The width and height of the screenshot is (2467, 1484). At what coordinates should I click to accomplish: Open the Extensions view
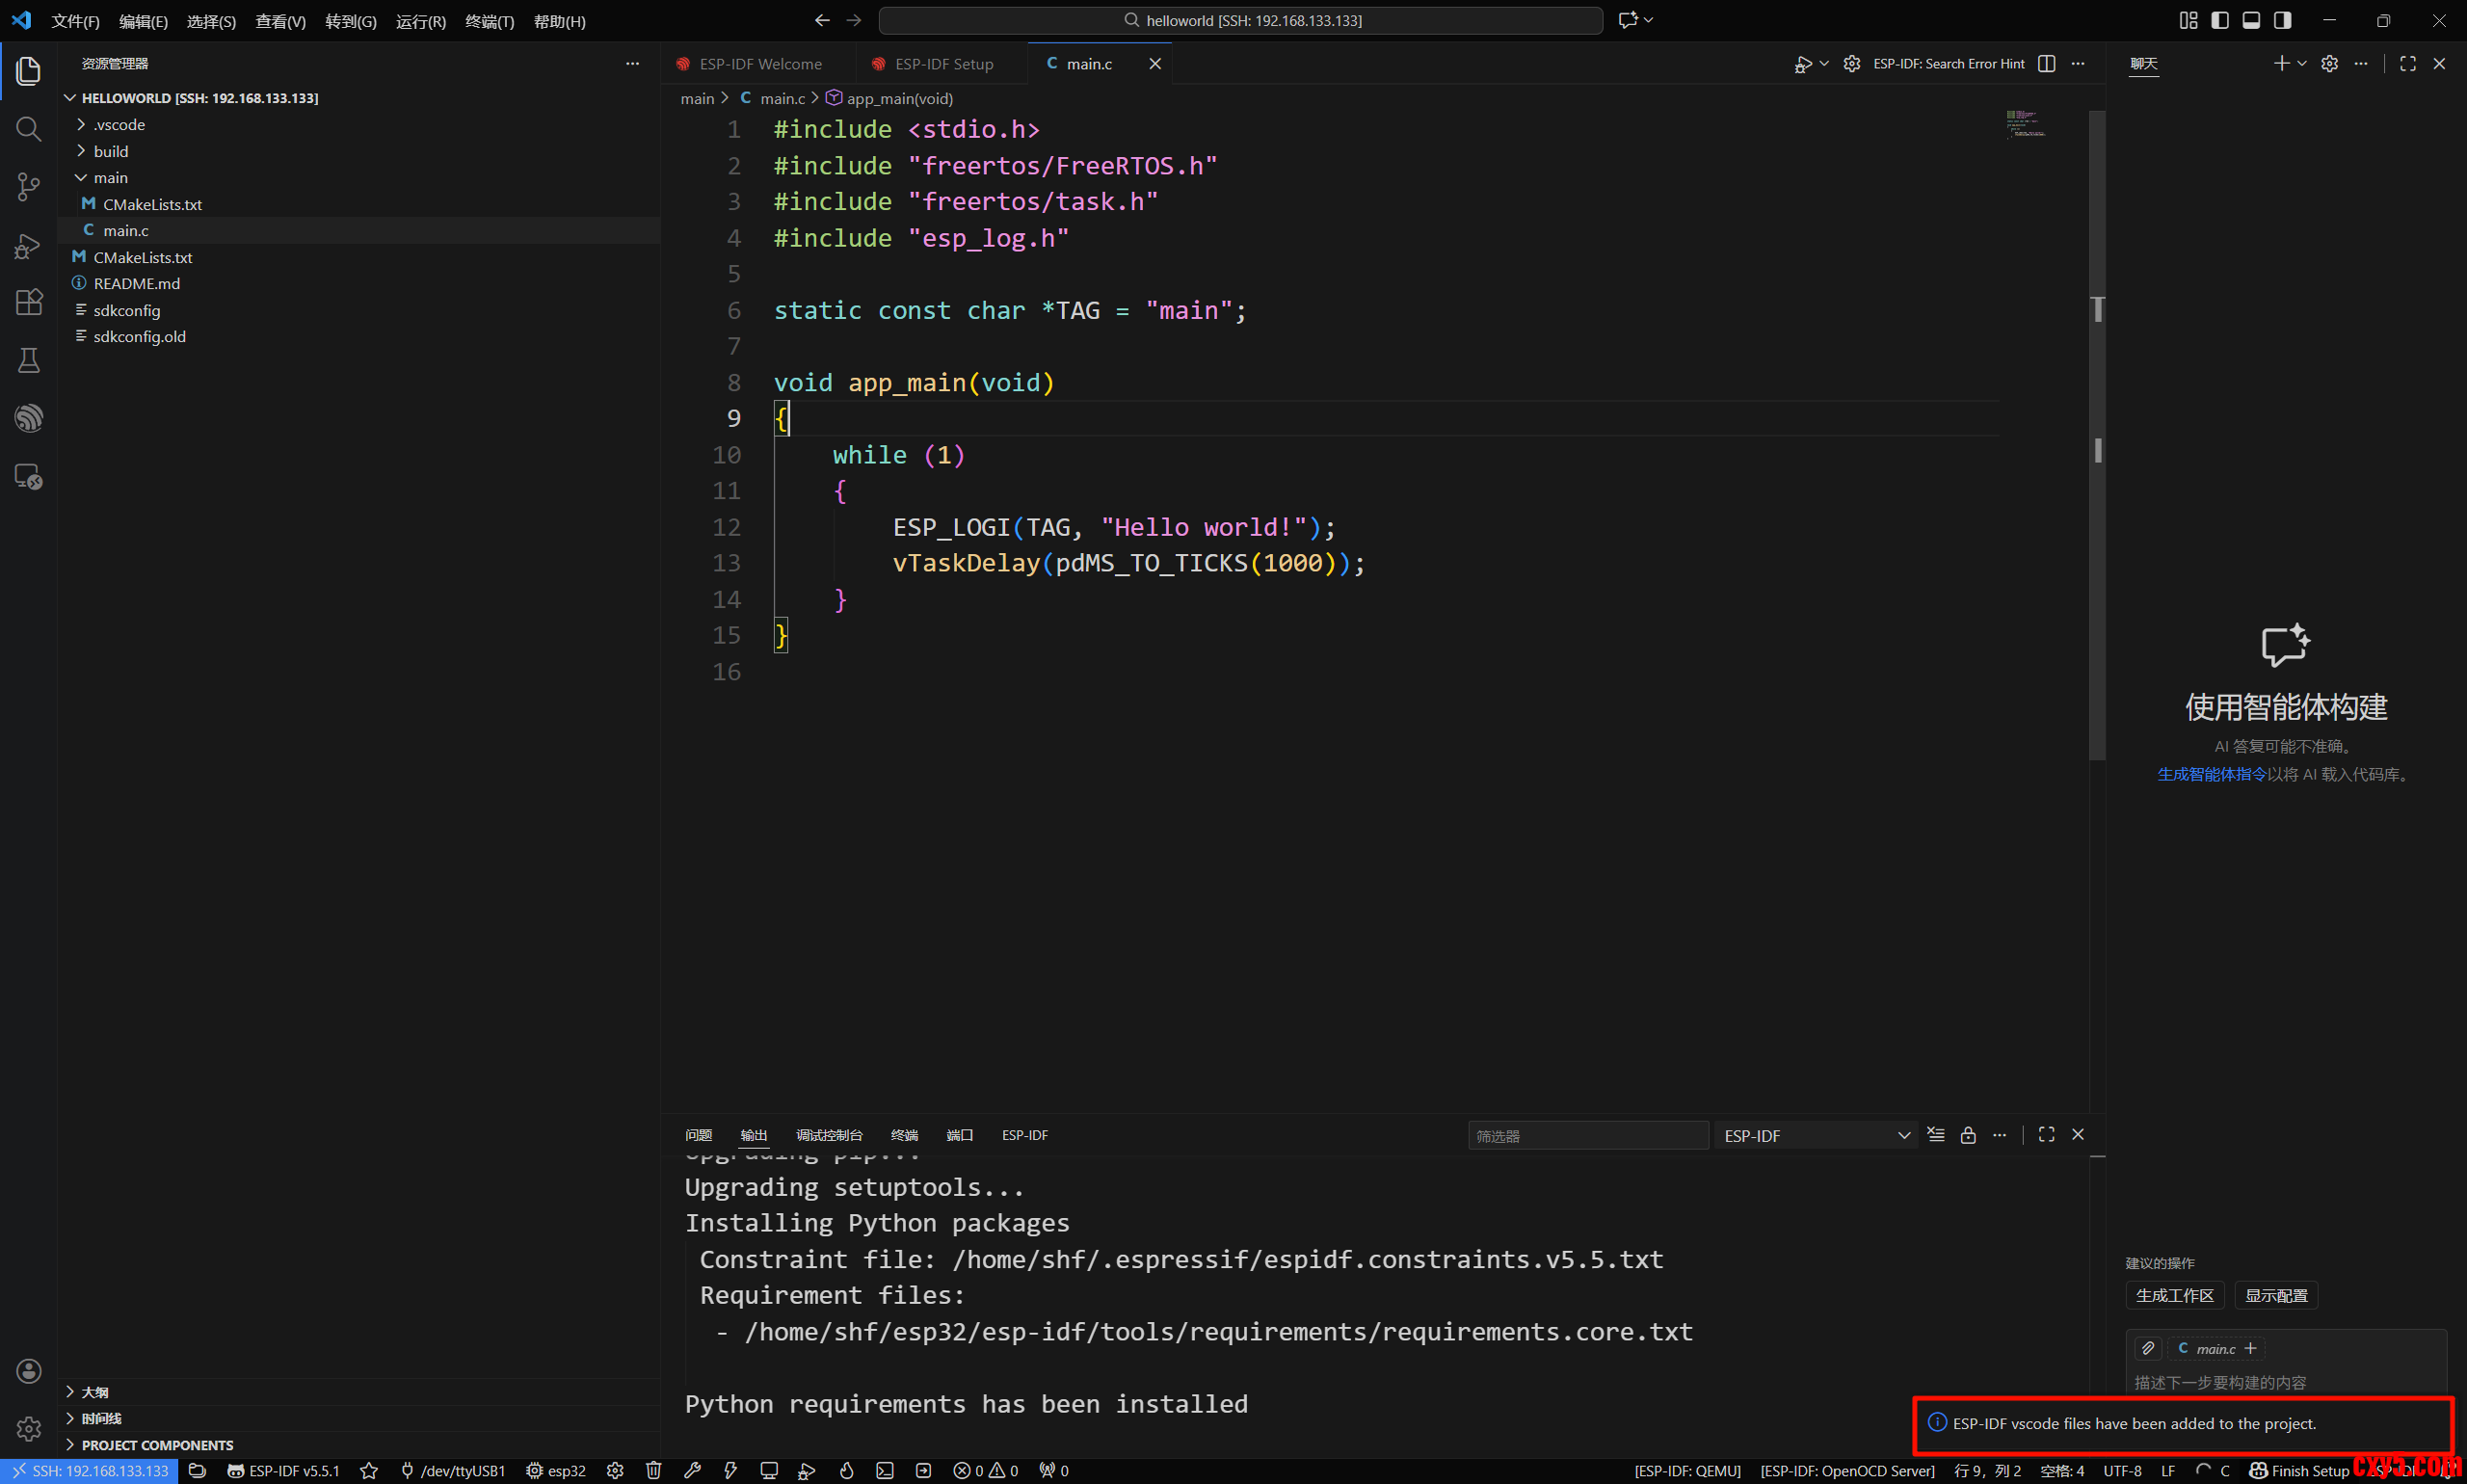pyautogui.click(x=28, y=302)
